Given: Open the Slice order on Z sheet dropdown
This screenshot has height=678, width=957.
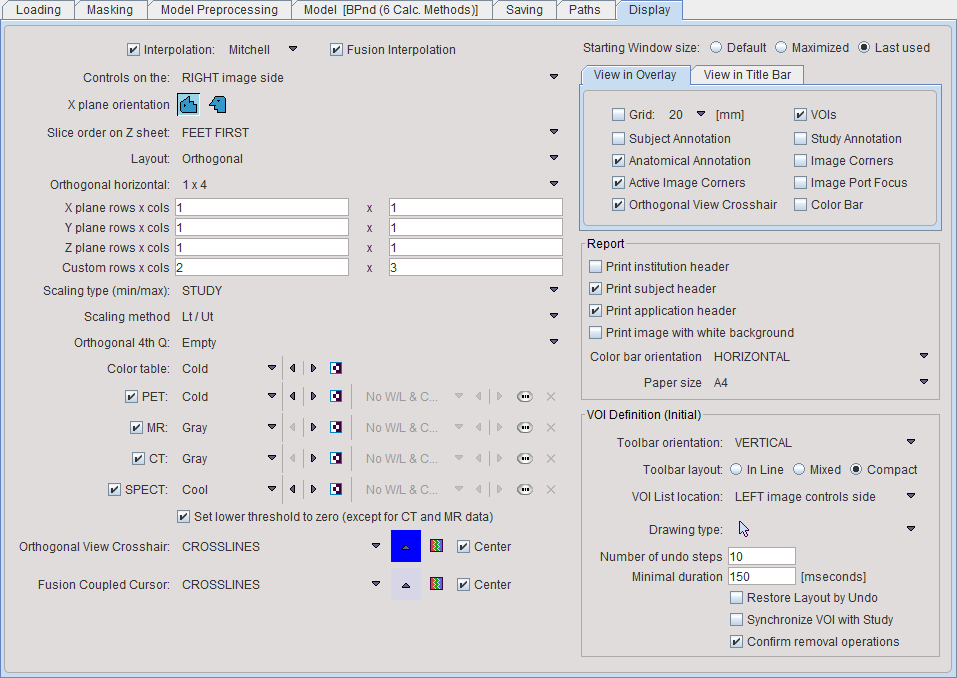Looking at the screenshot, I should pos(554,132).
